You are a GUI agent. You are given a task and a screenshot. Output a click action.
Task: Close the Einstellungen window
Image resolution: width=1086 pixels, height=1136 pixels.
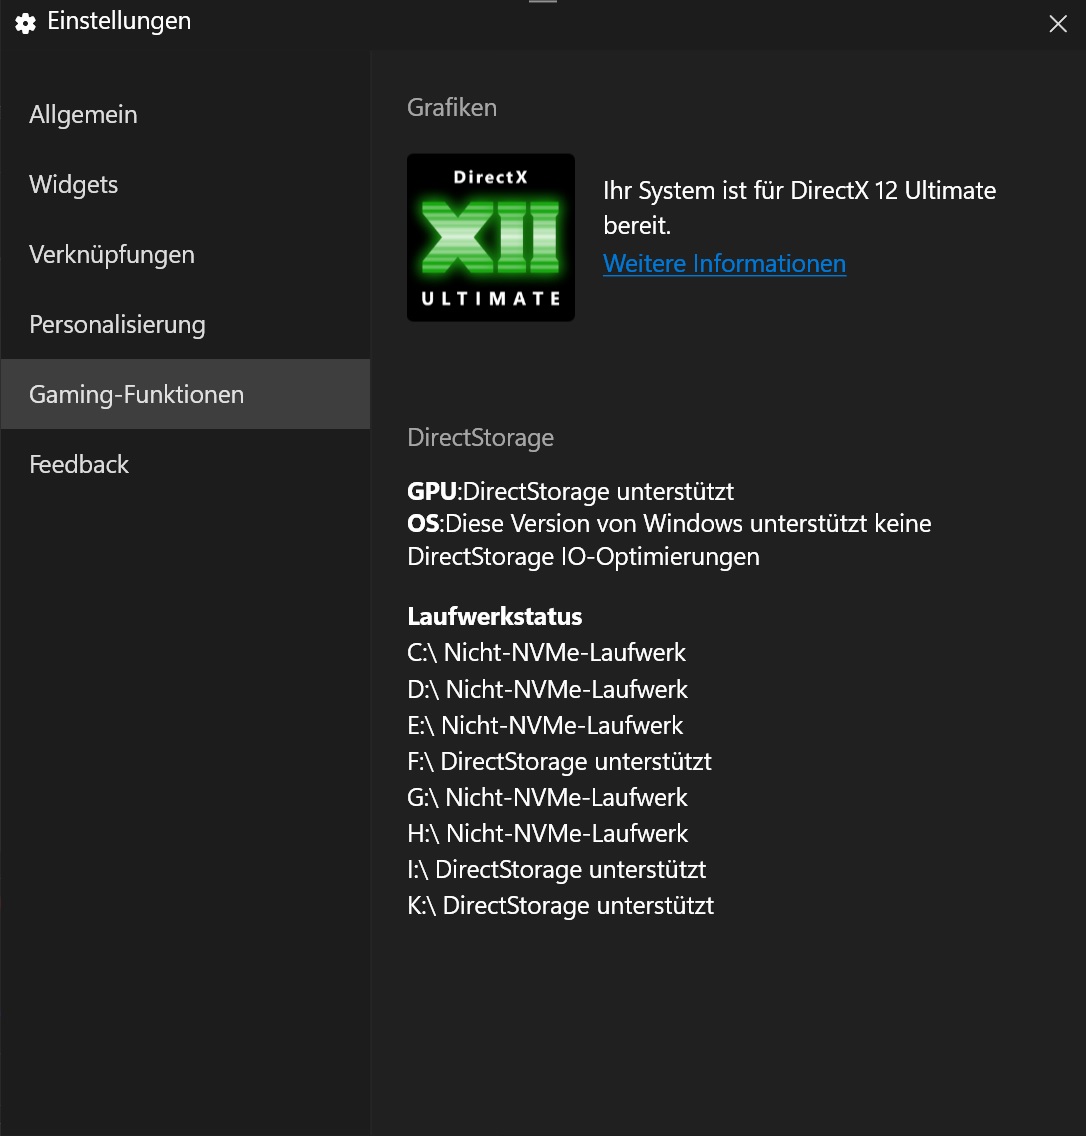click(1058, 24)
